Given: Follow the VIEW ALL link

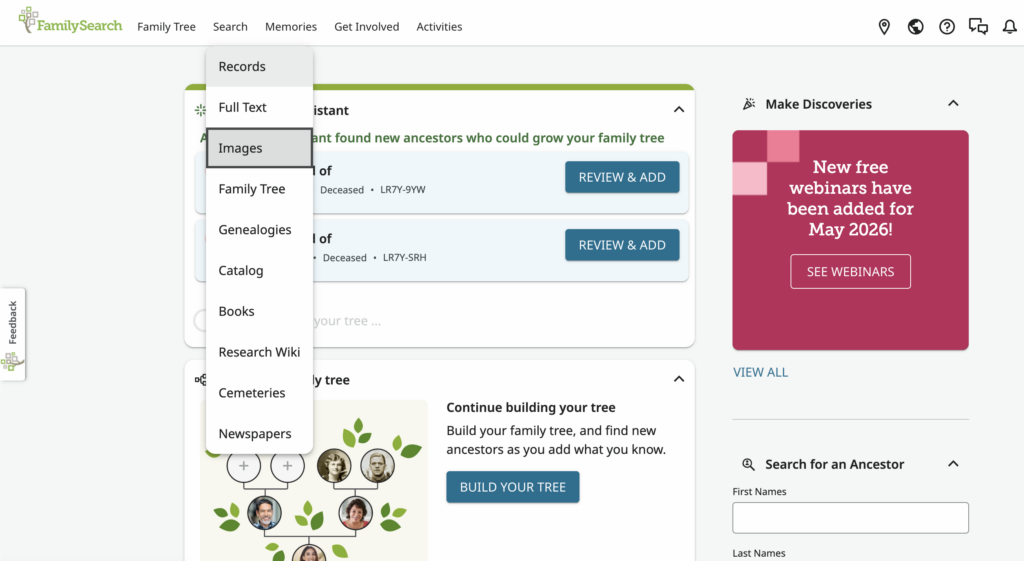Looking at the screenshot, I should point(760,372).
